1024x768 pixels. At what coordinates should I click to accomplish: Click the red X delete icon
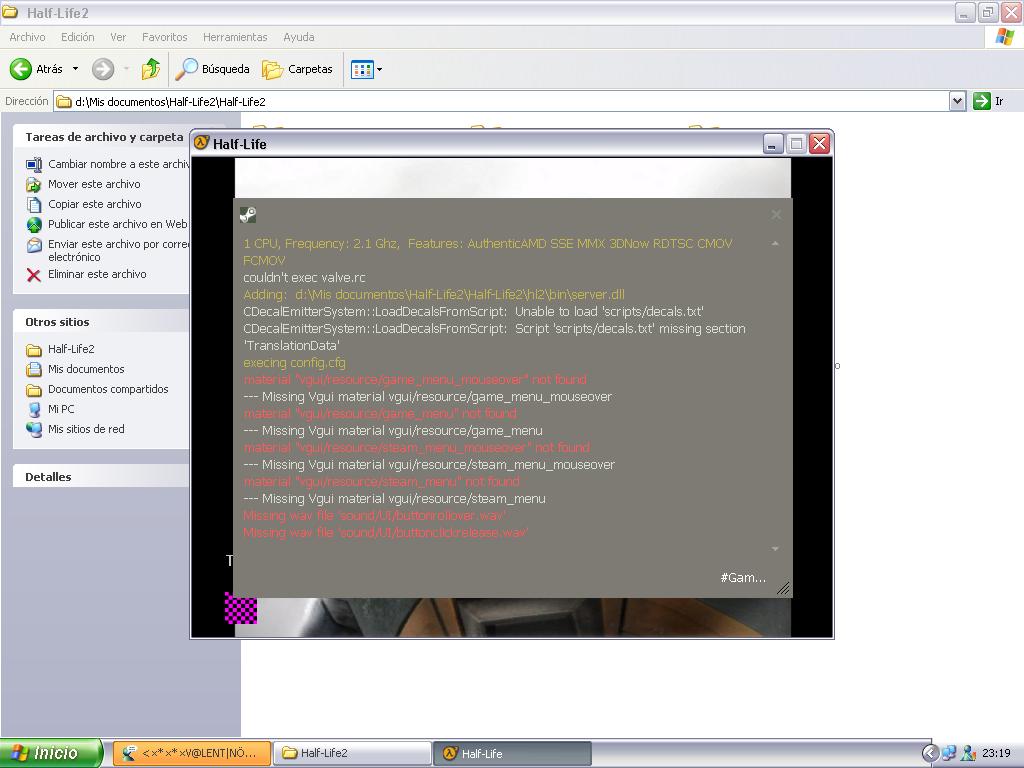click(x=34, y=275)
